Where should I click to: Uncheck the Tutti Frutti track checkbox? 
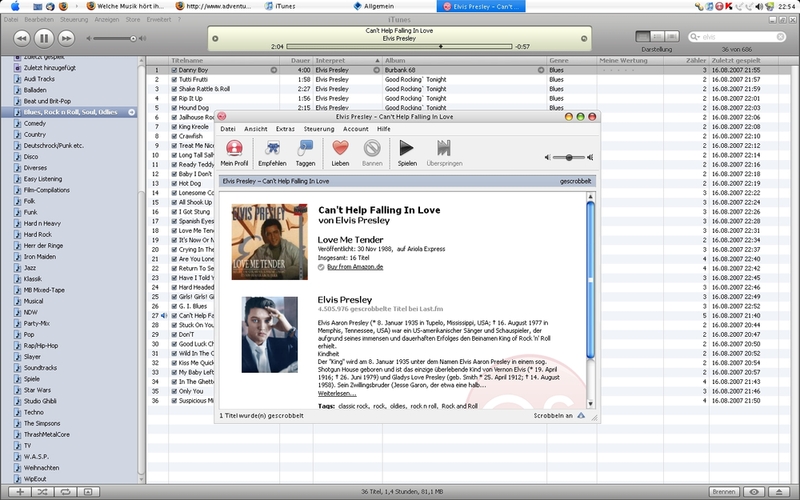pos(174,80)
